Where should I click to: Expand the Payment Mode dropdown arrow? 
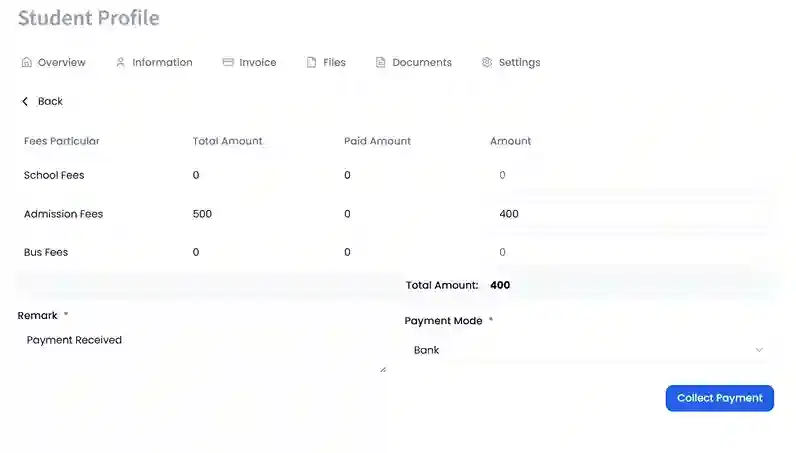[759, 350]
